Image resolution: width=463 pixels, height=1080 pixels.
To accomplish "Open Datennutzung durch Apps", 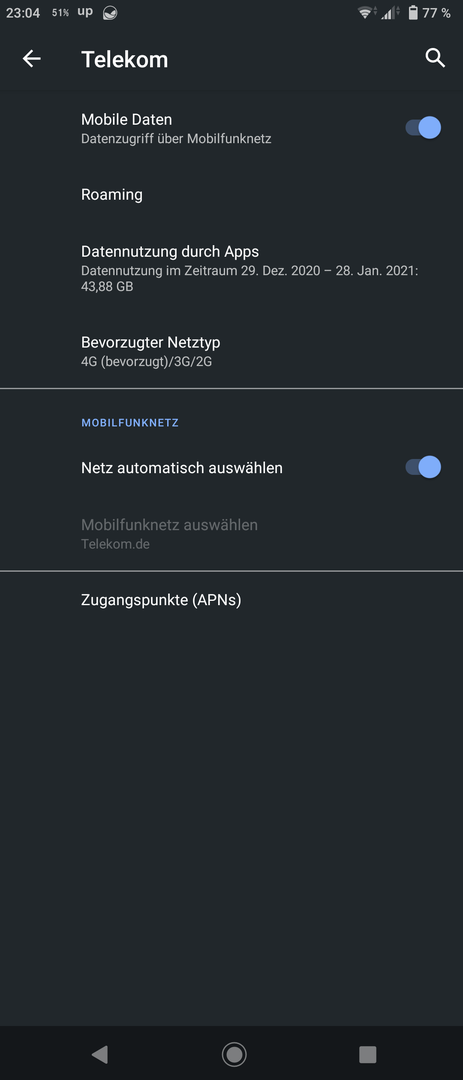I will [232, 268].
